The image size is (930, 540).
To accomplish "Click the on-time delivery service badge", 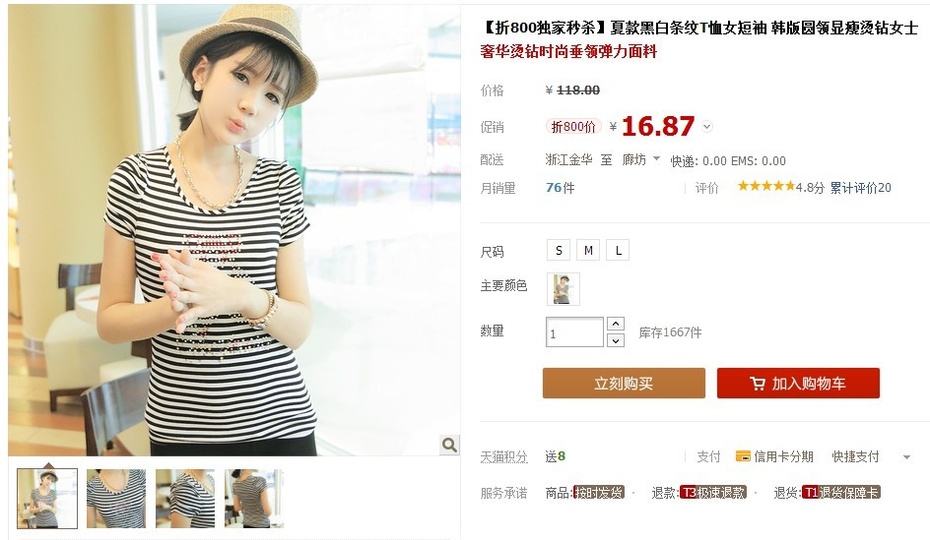I will tap(598, 493).
